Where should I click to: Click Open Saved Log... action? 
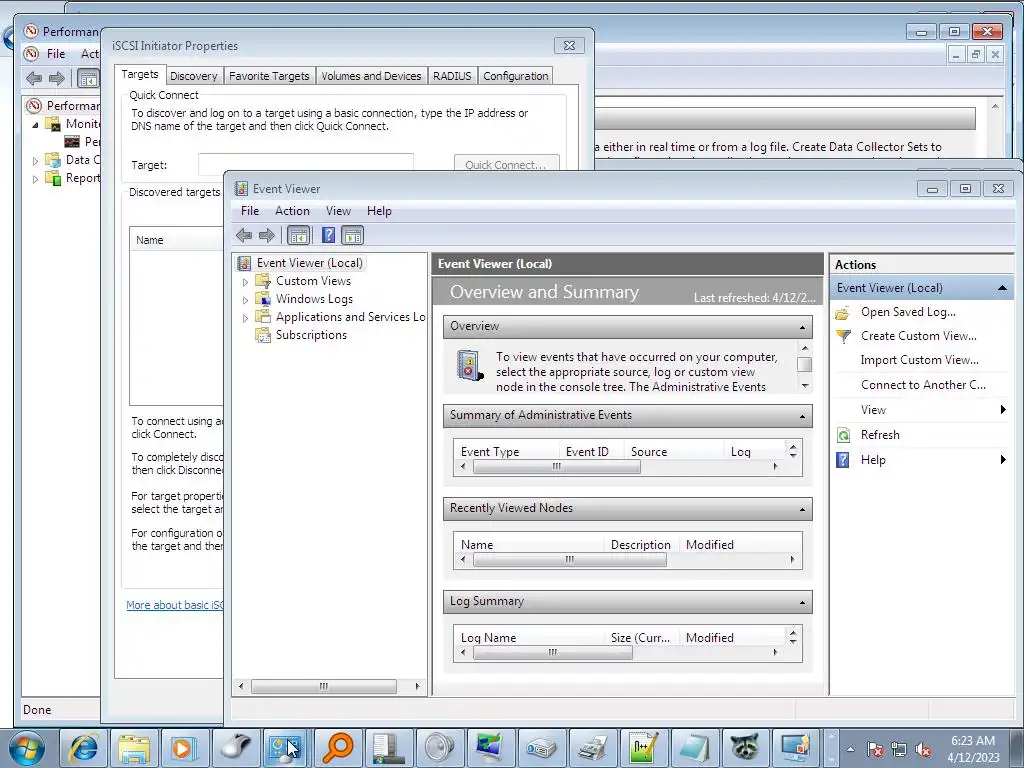pyautogui.click(x=908, y=312)
